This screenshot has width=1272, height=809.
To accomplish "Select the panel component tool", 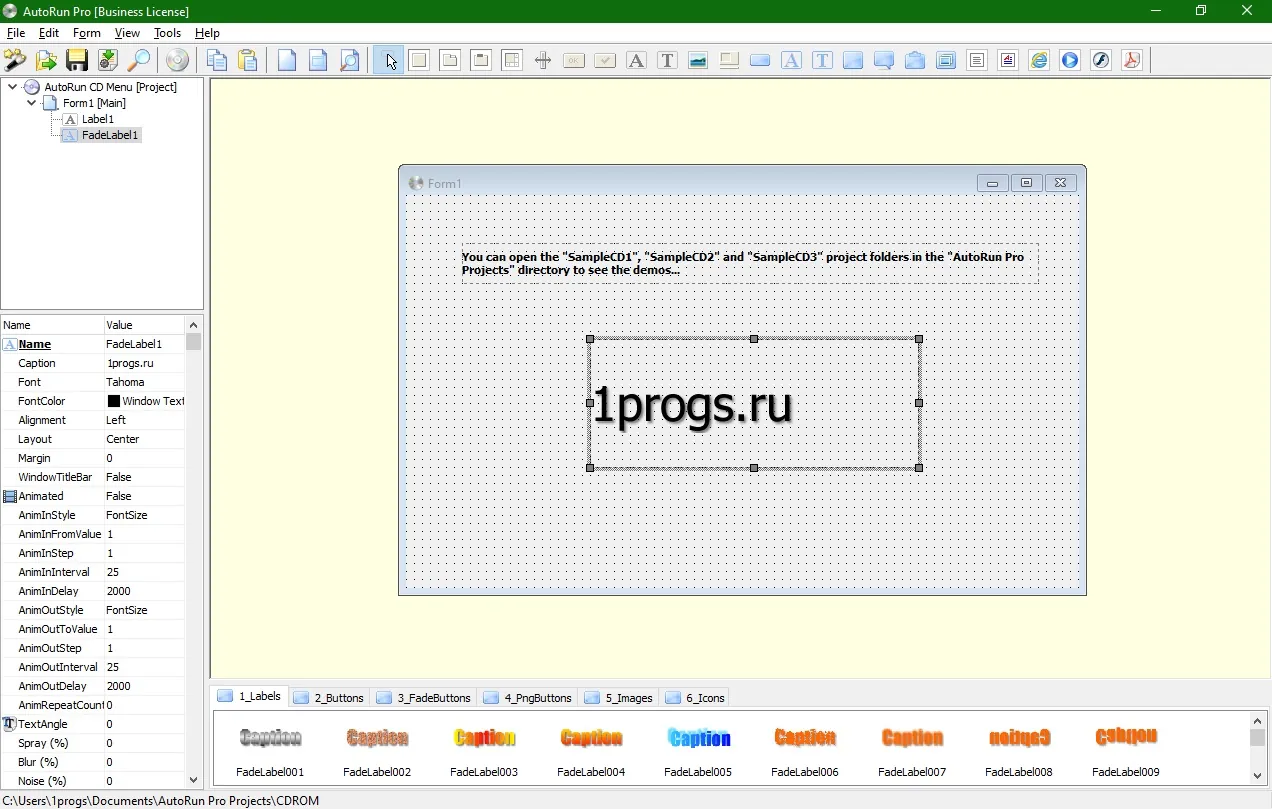I will pyautogui.click(x=419, y=60).
